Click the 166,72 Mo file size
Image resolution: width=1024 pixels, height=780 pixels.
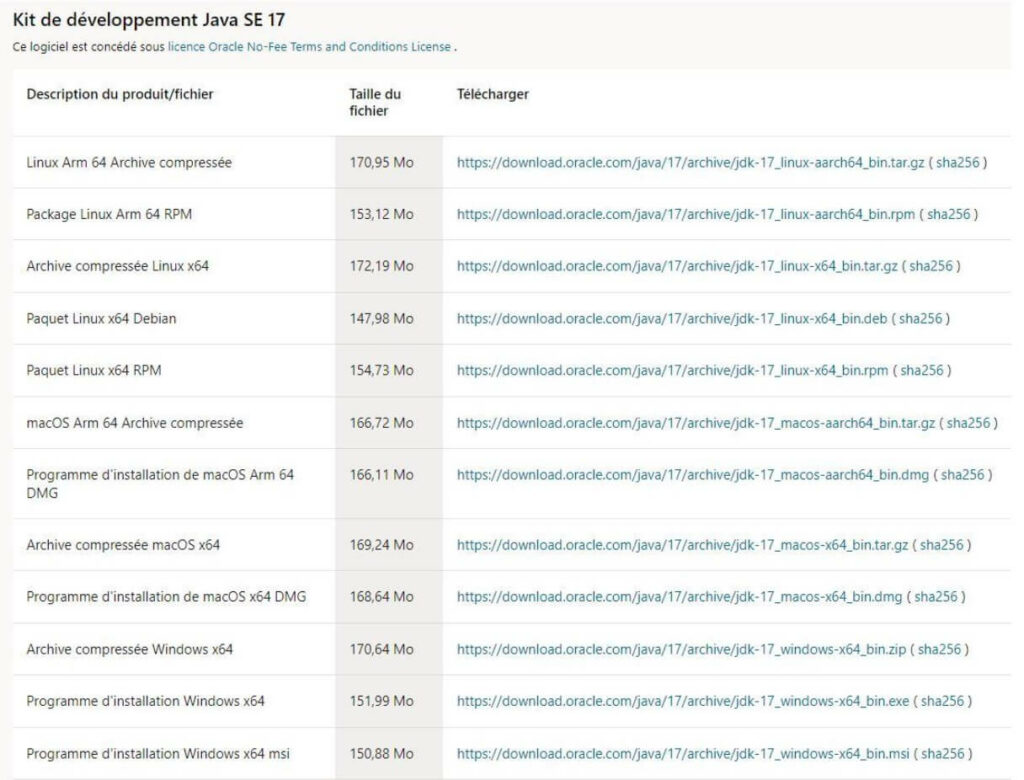coord(381,423)
